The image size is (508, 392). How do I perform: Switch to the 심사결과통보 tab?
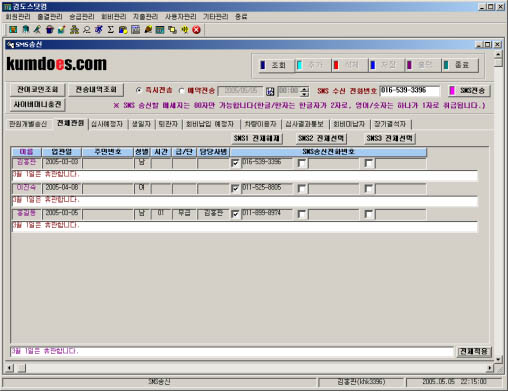(x=304, y=124)
